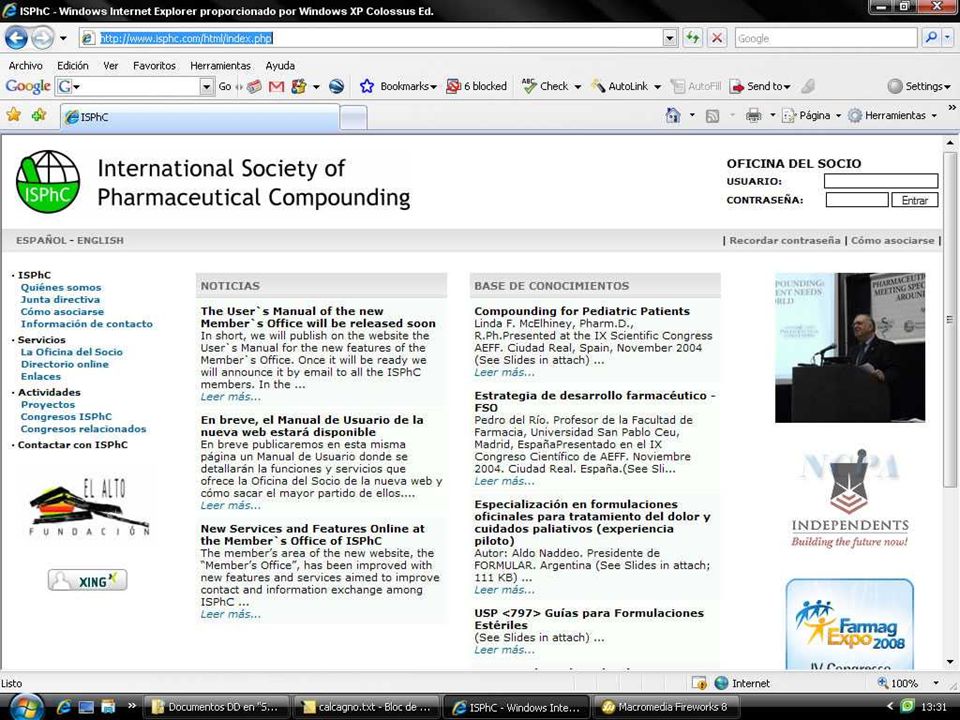Image resolution: width=960 pixels, height=720 pixels.
Task: Click the search magnifier icon
Action: [x=931, y=38]
